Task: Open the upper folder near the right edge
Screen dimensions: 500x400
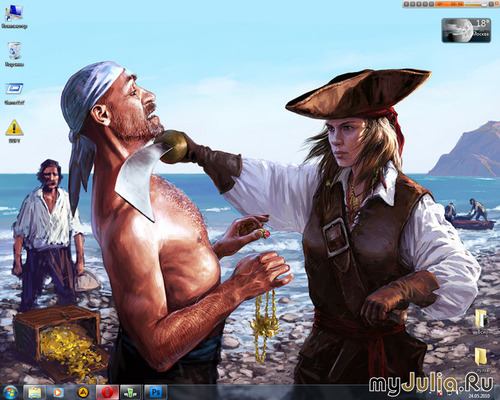Action: (x=482, y=319)
